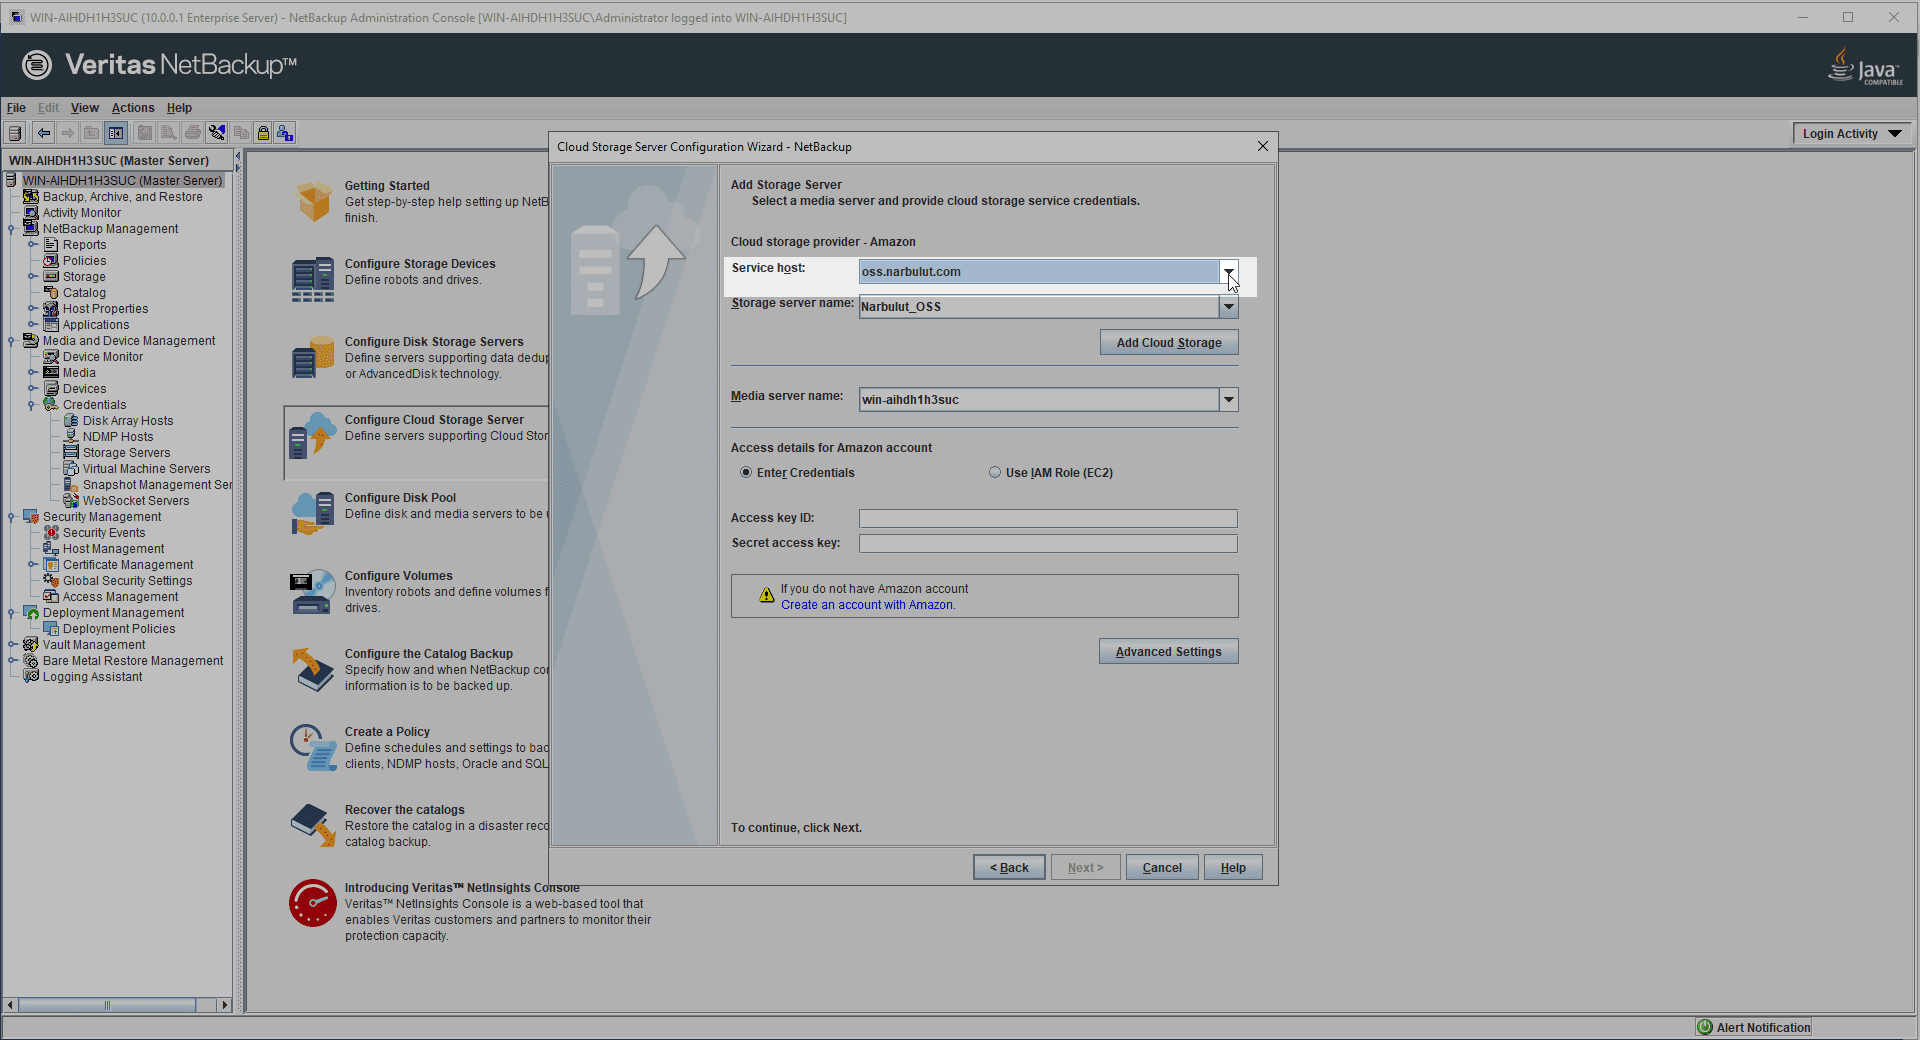Select the Enter Credentials radio button
The height and width of the screenshot is (1040, 1920).
point(746,472)
